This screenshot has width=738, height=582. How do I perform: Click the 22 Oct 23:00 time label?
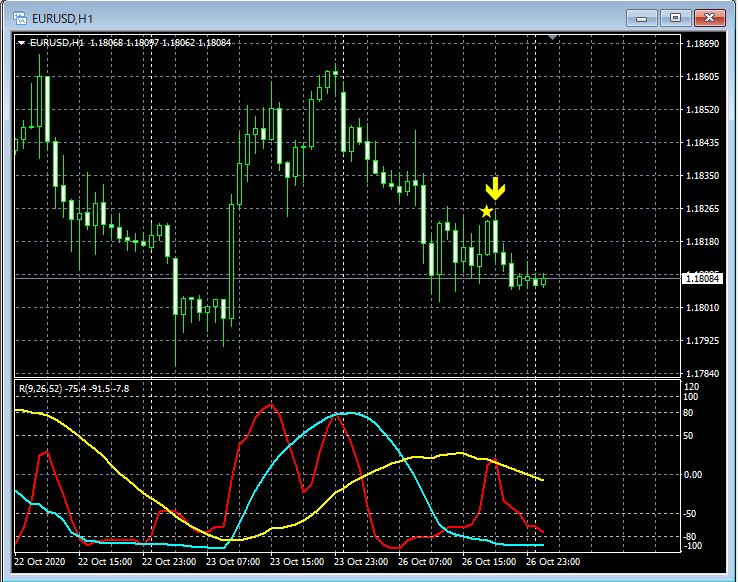click(x=169, y=562)
